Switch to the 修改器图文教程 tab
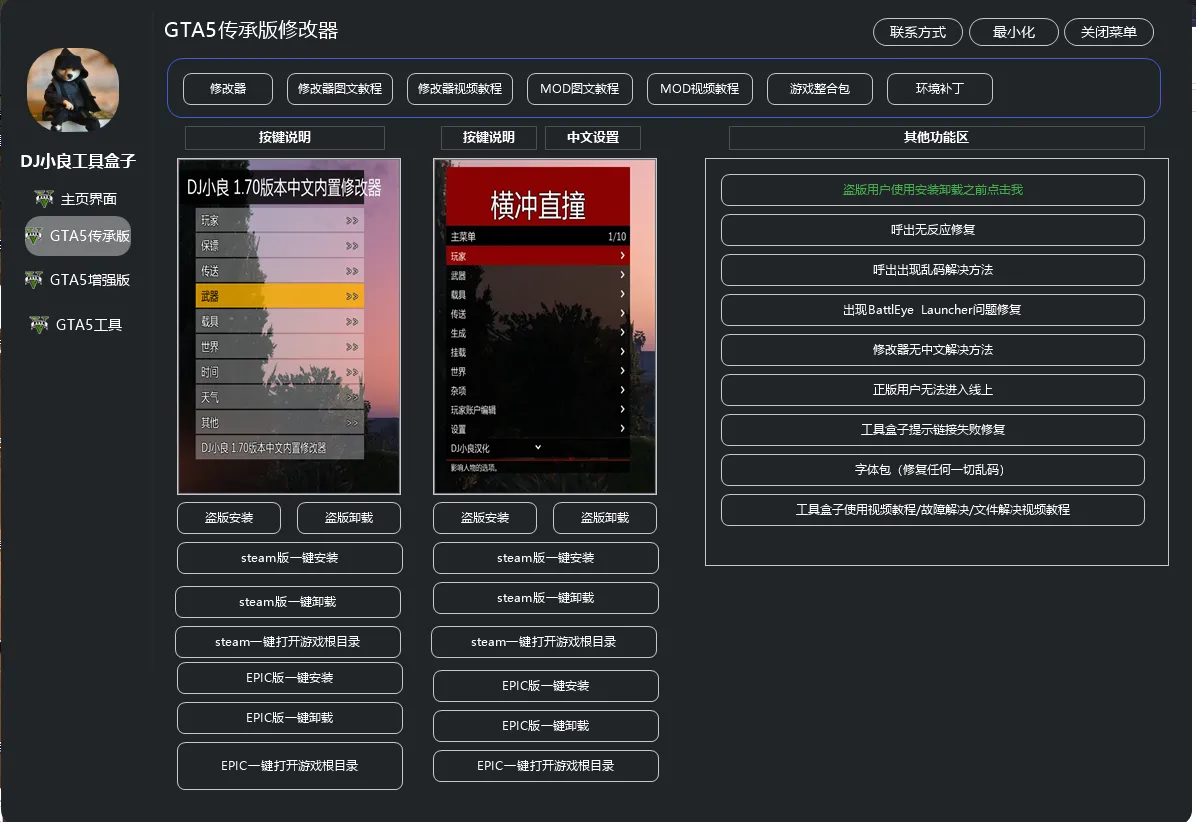 pos(340,89)
